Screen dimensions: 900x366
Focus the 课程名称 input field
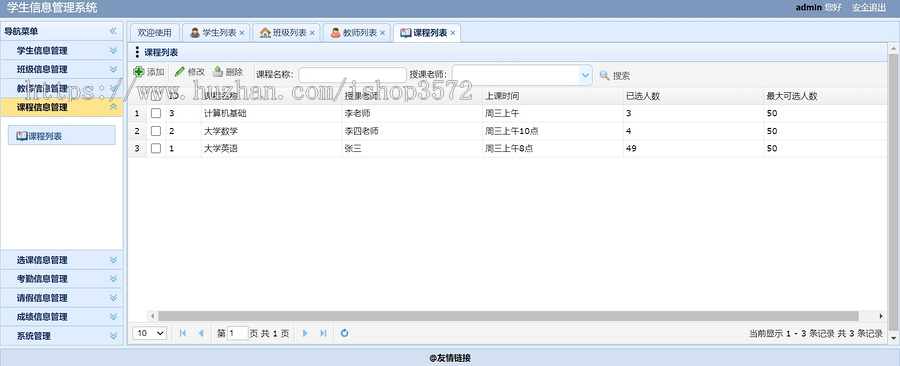coord(352,75)
